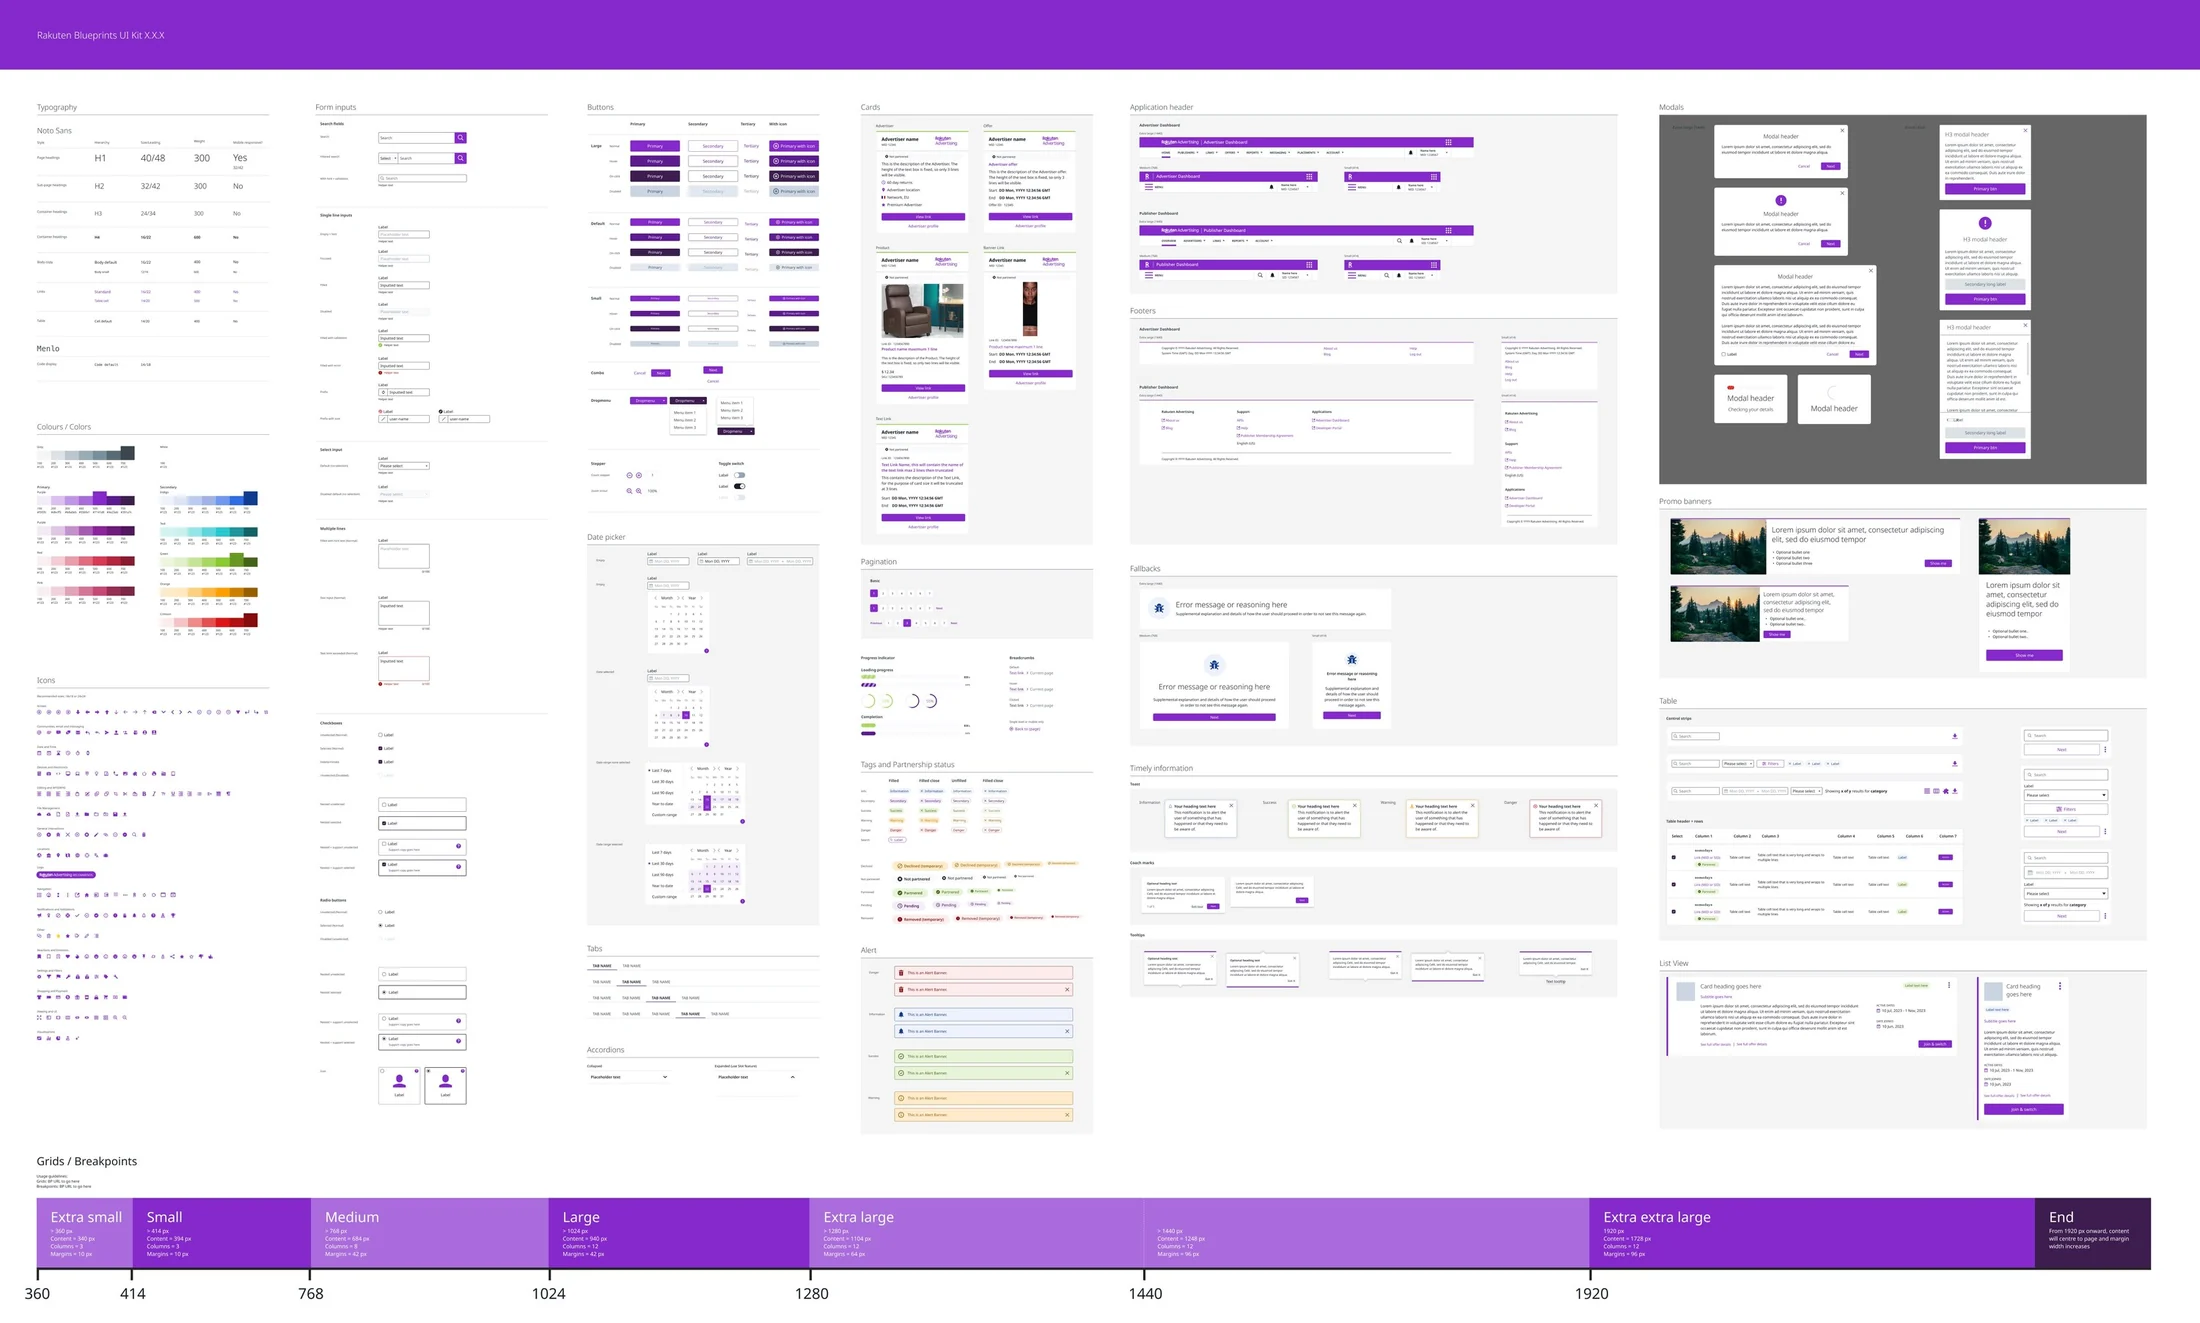Click Show me on the widest promo banner
This screenshot has height=1323, width=2200.
1938,563
